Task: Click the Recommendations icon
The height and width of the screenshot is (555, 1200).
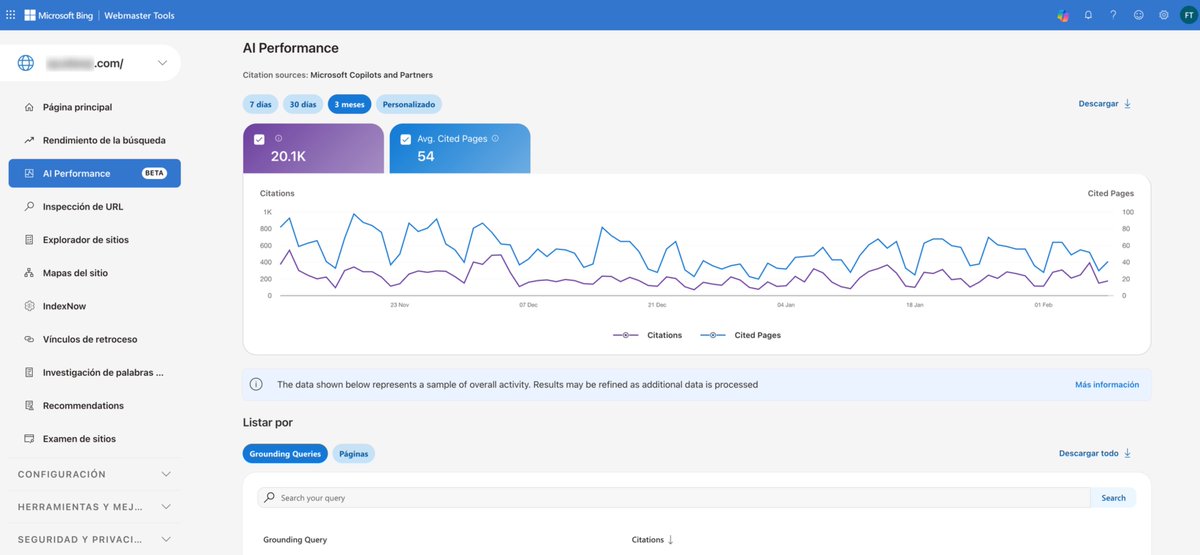Action: pyautogui.click(x=30, y=405)
